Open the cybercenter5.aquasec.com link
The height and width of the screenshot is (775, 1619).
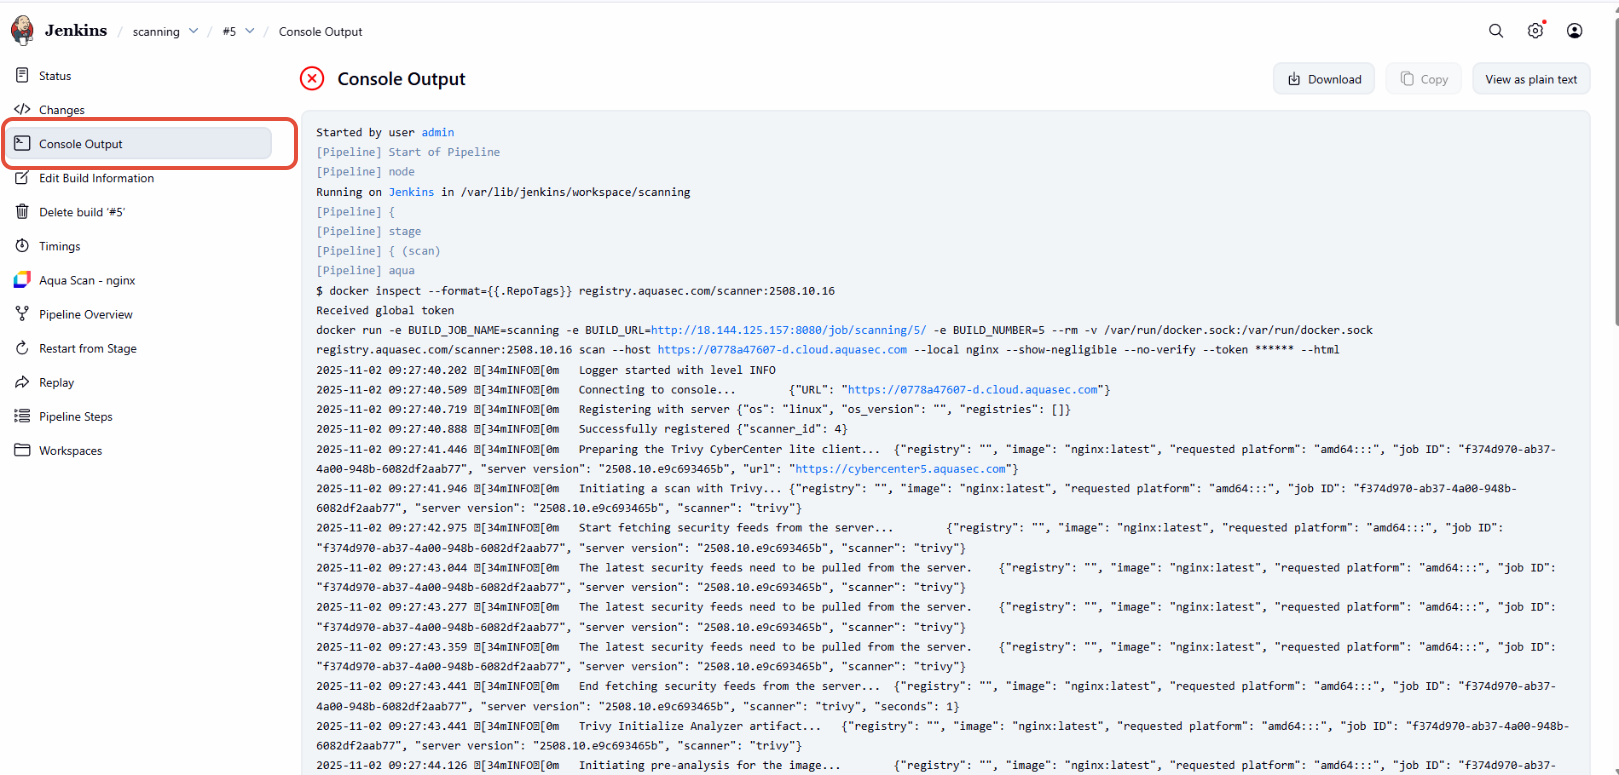[900, 469]
